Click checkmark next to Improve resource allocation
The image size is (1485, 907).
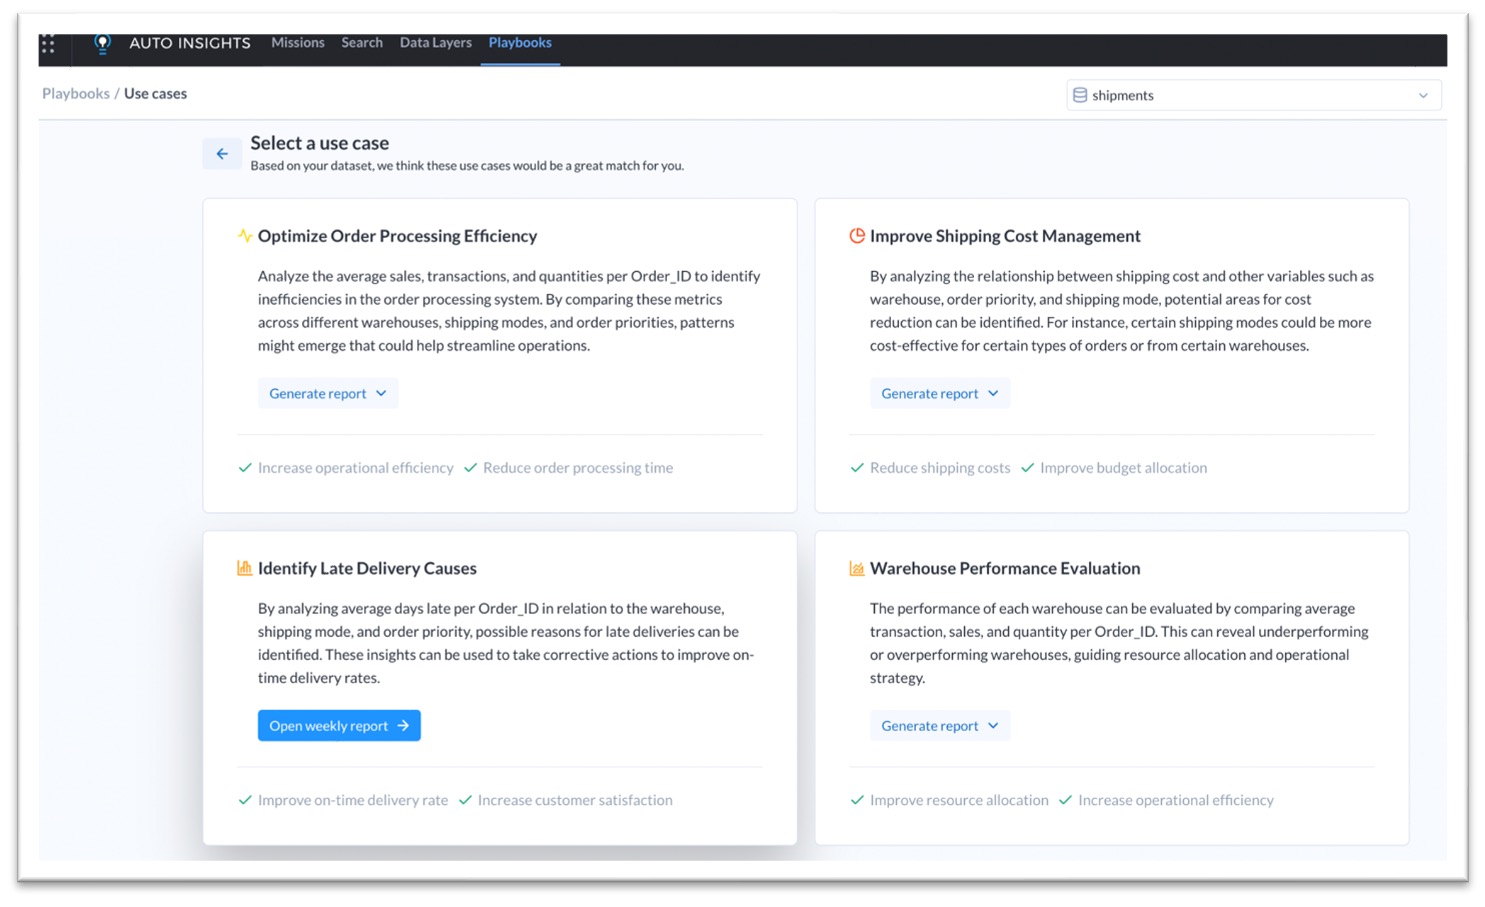click(857, 800)
